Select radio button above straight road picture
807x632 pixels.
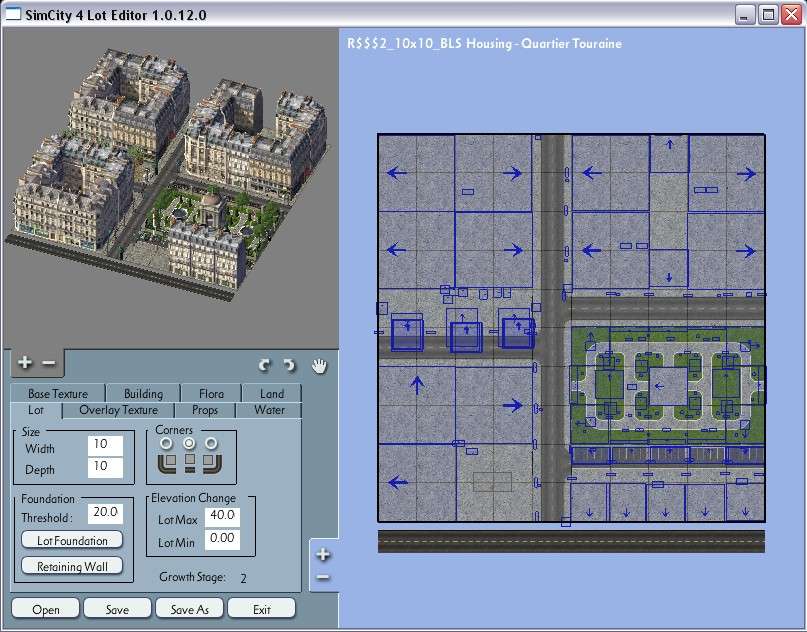click(x=189, y=443)
